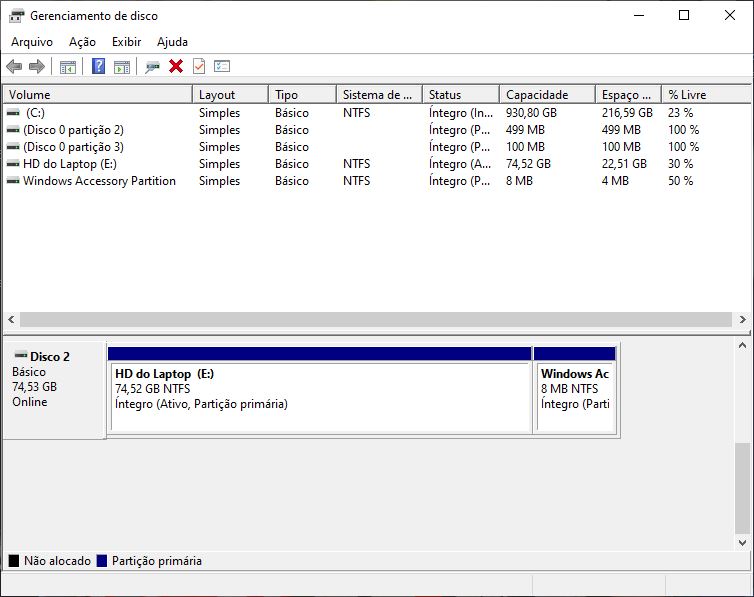Sort by the Espaço... column header
The image size is (754, 597).
pyautogui.click(x=628, y=94)
